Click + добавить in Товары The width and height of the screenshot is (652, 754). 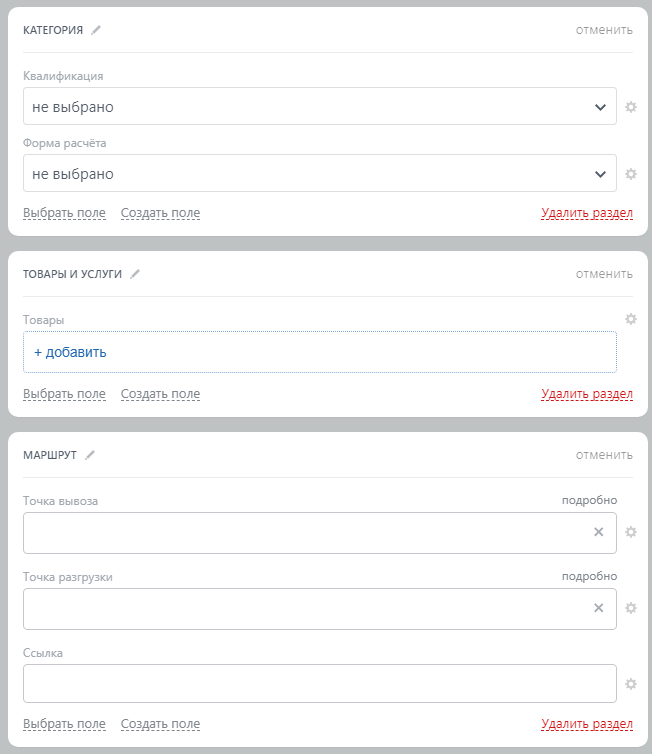(x=70, y=352)
